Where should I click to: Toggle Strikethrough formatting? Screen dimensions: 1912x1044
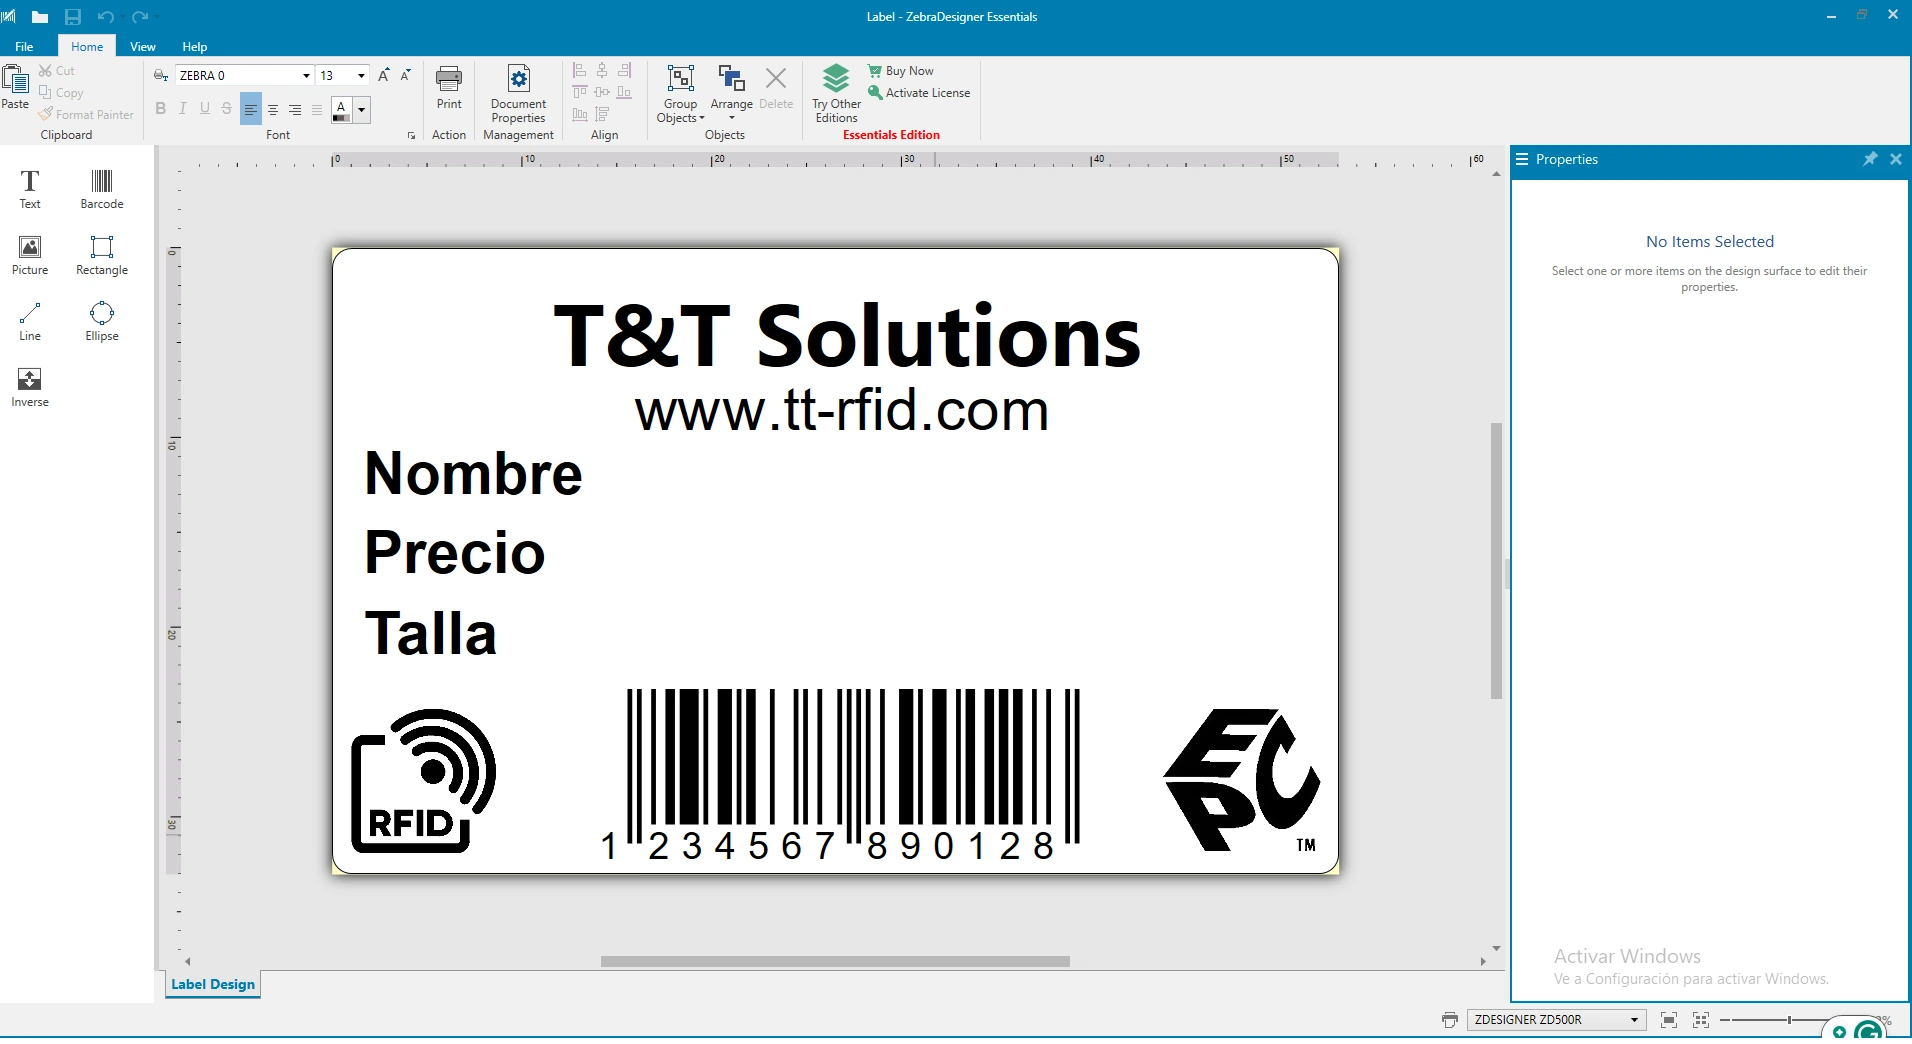(x=227, y=109)
